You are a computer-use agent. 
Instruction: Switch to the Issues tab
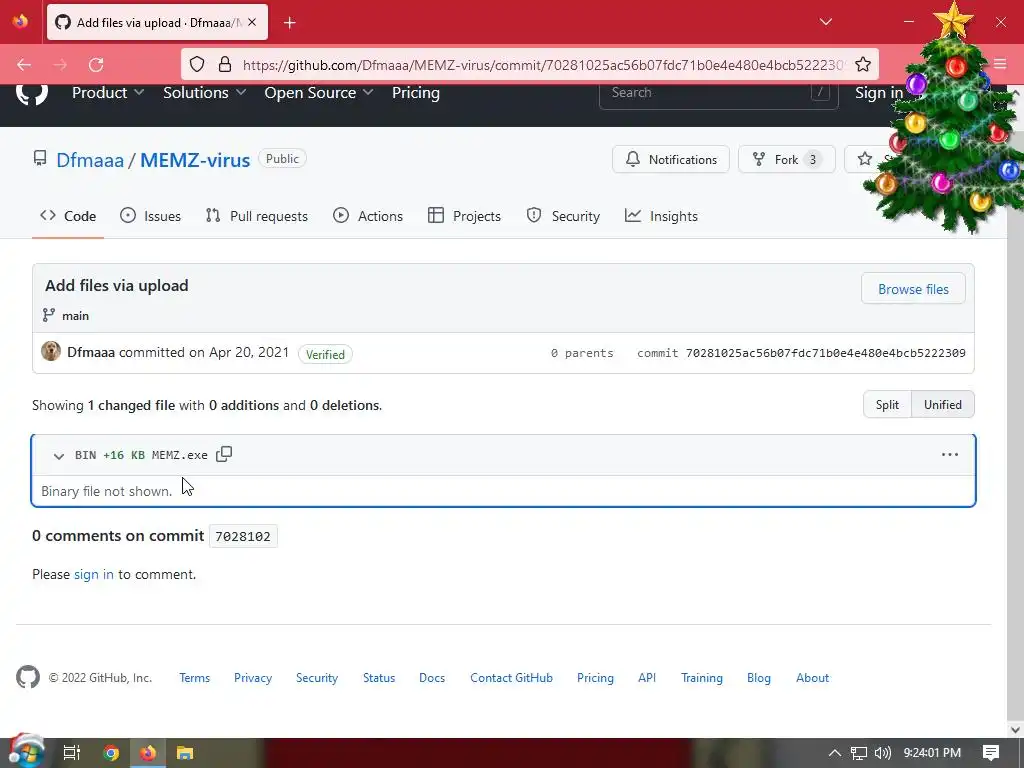point(150,216)
